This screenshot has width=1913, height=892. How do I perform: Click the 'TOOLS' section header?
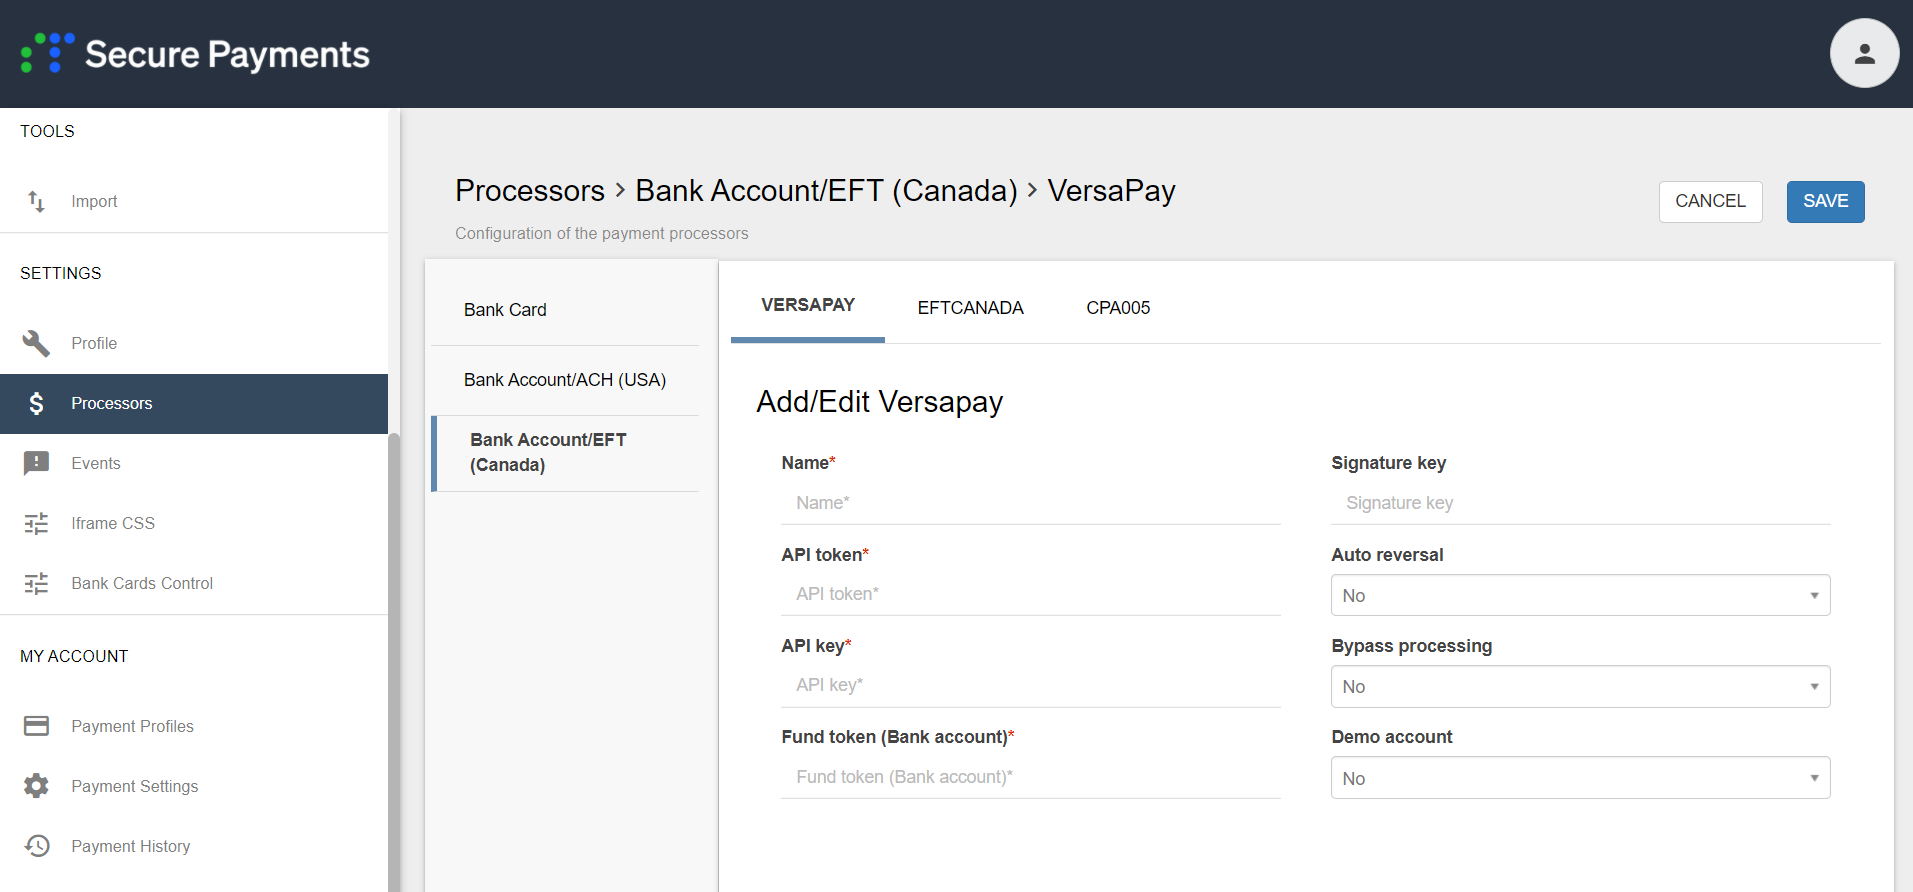coord(47,131)
